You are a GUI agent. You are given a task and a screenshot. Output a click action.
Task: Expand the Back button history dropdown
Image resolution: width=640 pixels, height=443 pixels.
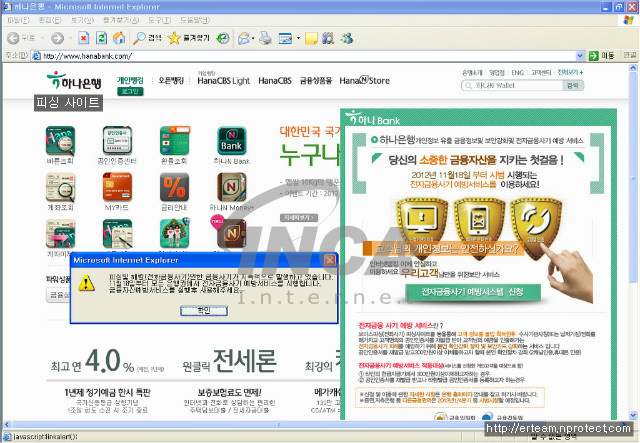coord(42,38)
